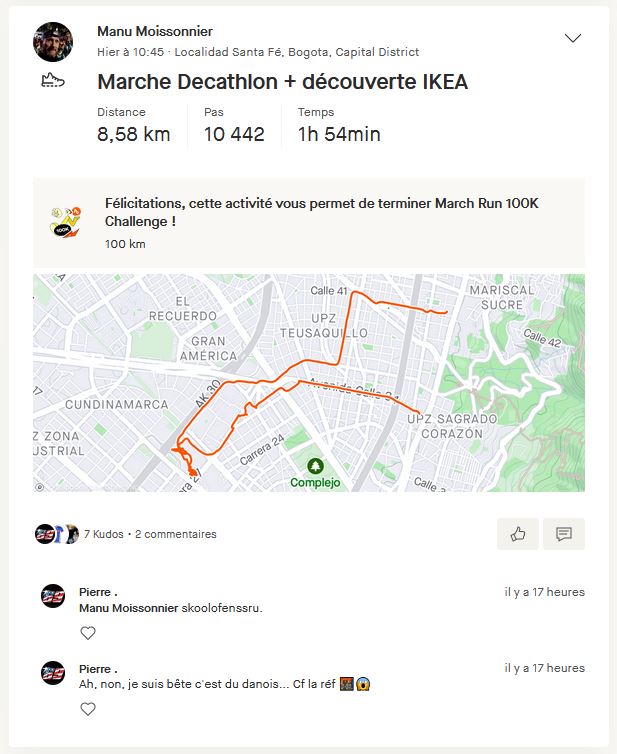Click the second comment's Pierre author name
The image size is (617, 754).
coord(97,668)
